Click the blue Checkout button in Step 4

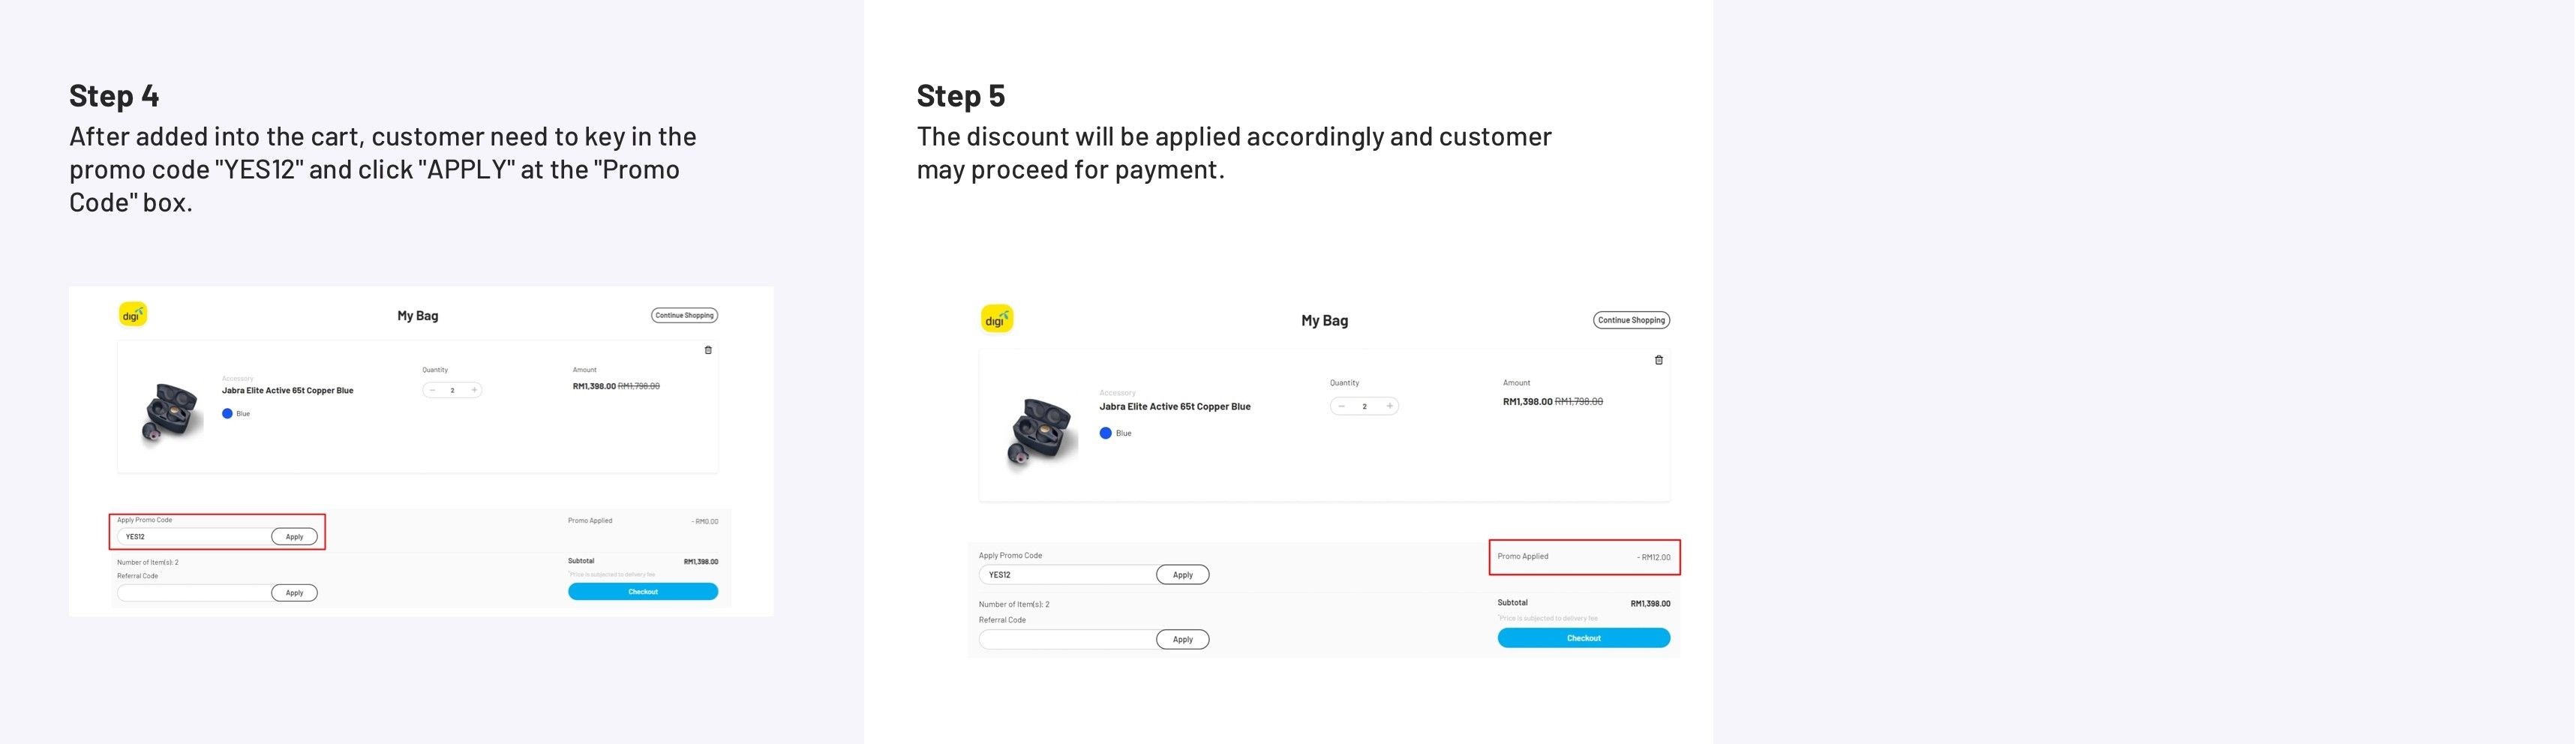click(x=642, y=592)
